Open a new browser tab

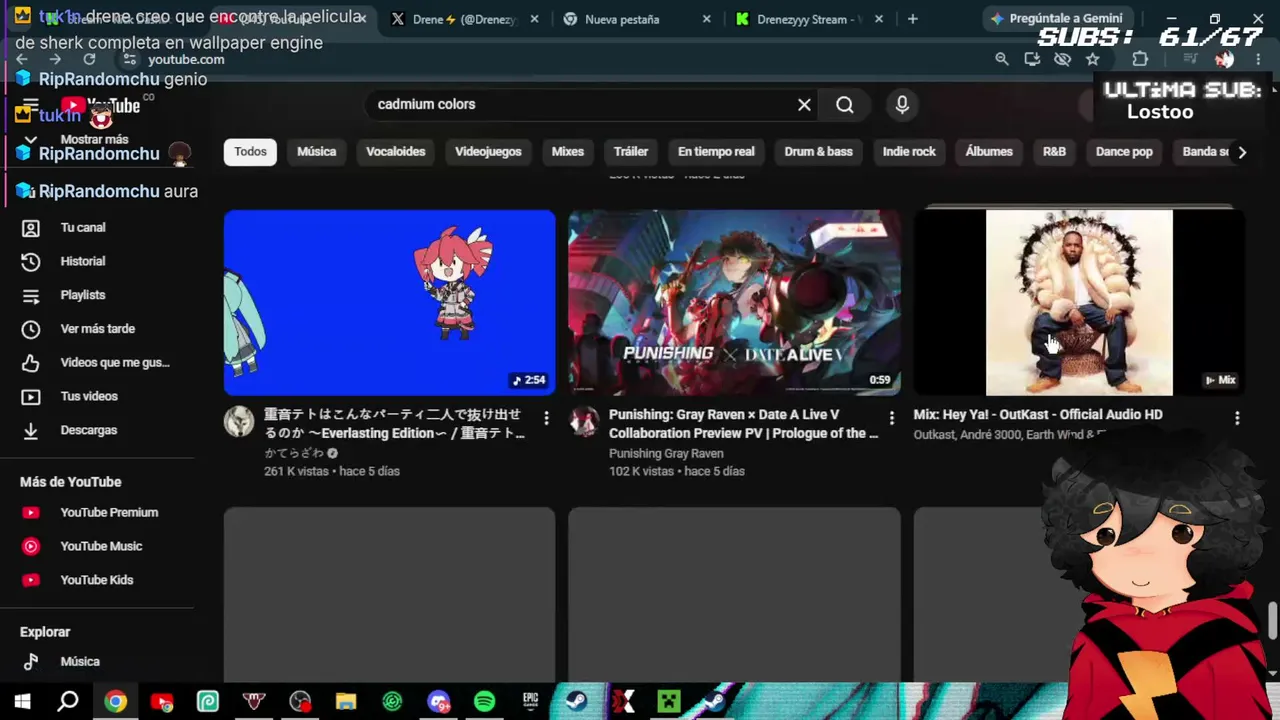point(912,19)
